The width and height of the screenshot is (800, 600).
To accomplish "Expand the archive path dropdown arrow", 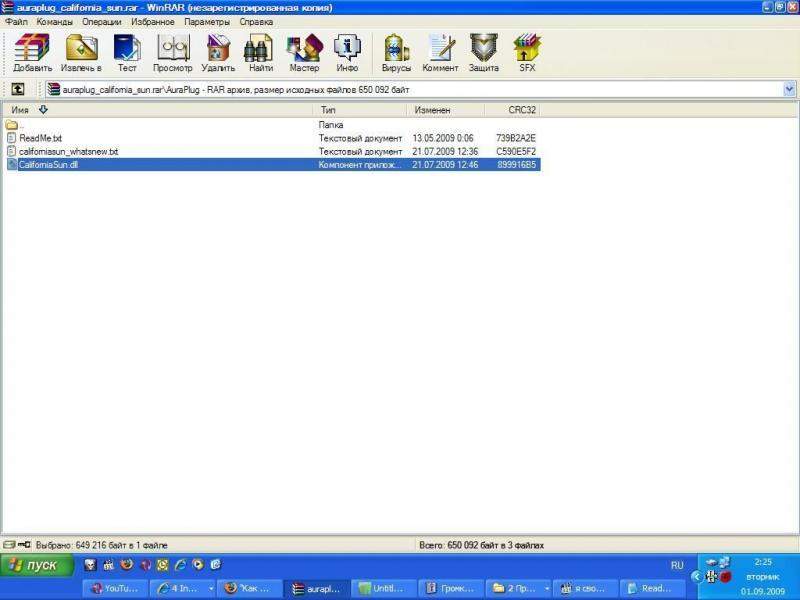I will (789, 90).
